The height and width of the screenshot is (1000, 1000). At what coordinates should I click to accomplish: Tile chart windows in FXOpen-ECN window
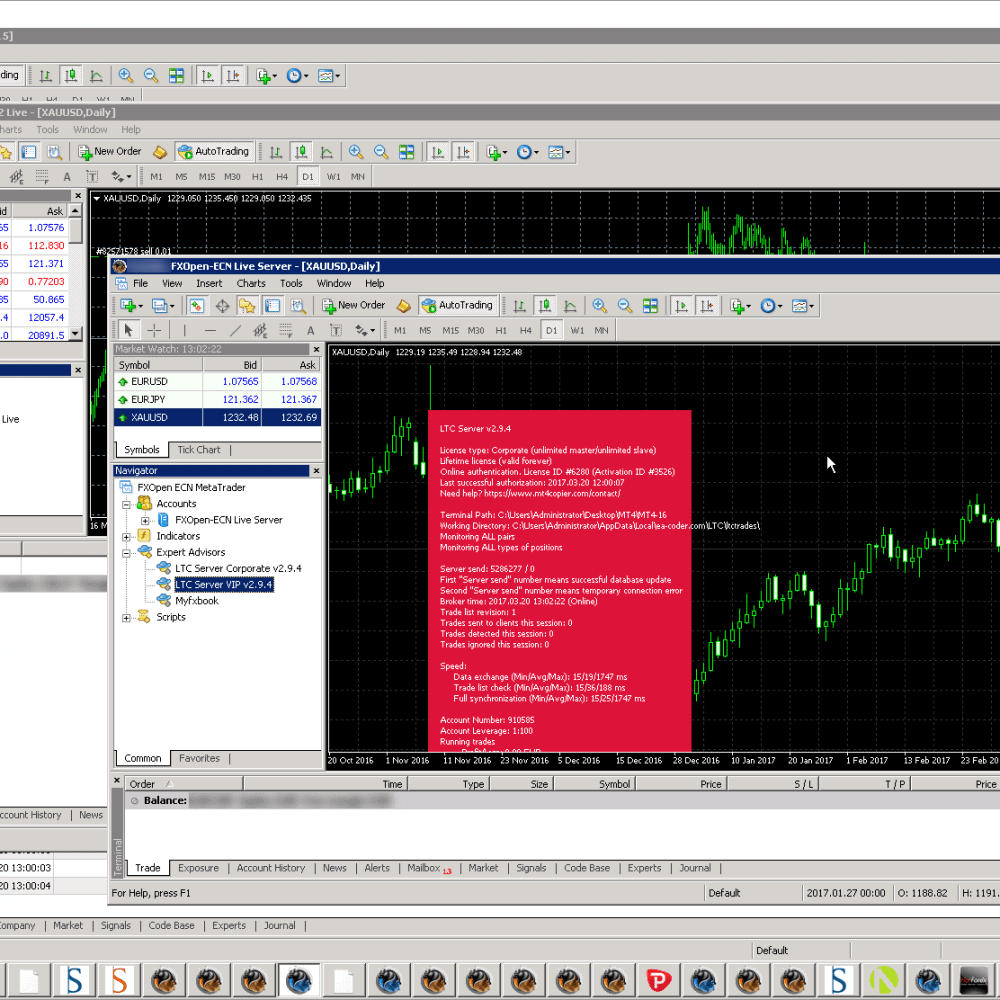pos(650,306)
